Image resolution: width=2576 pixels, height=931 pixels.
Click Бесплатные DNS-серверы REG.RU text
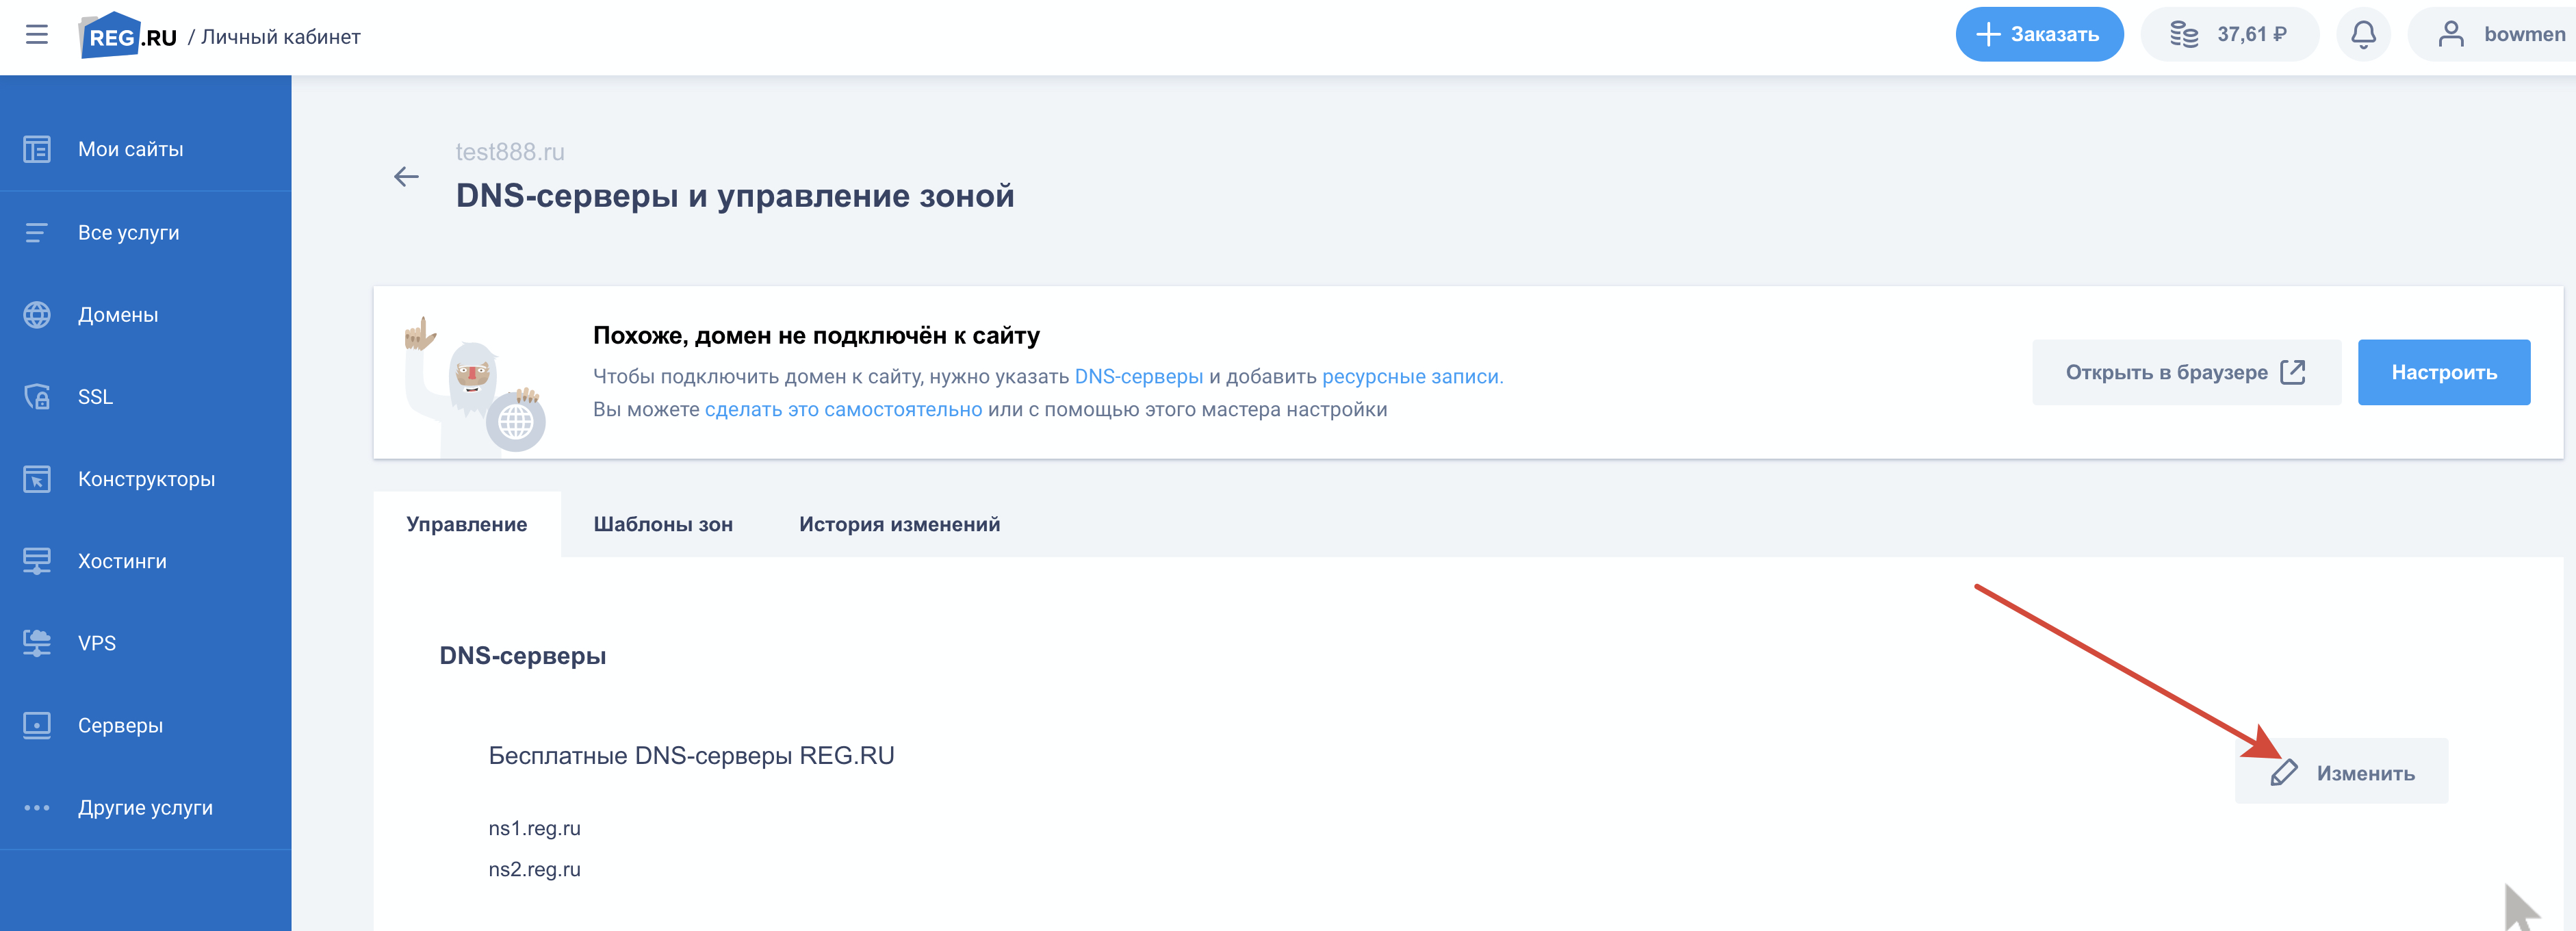[691, 756]
